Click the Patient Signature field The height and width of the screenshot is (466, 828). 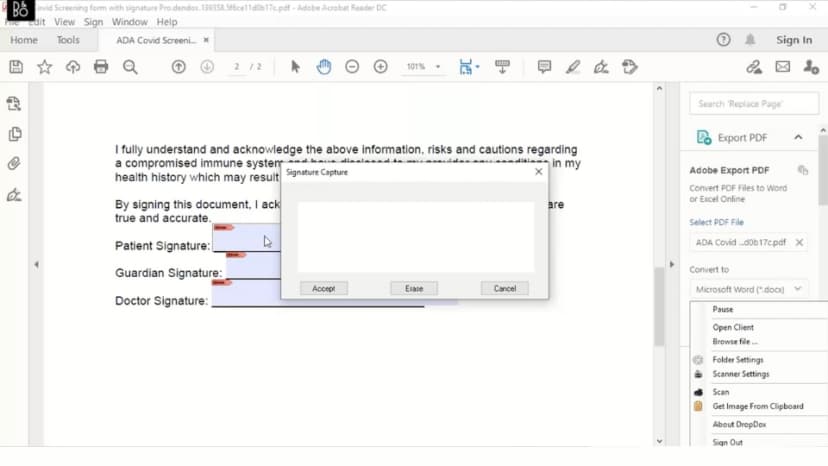pos(247,238)
